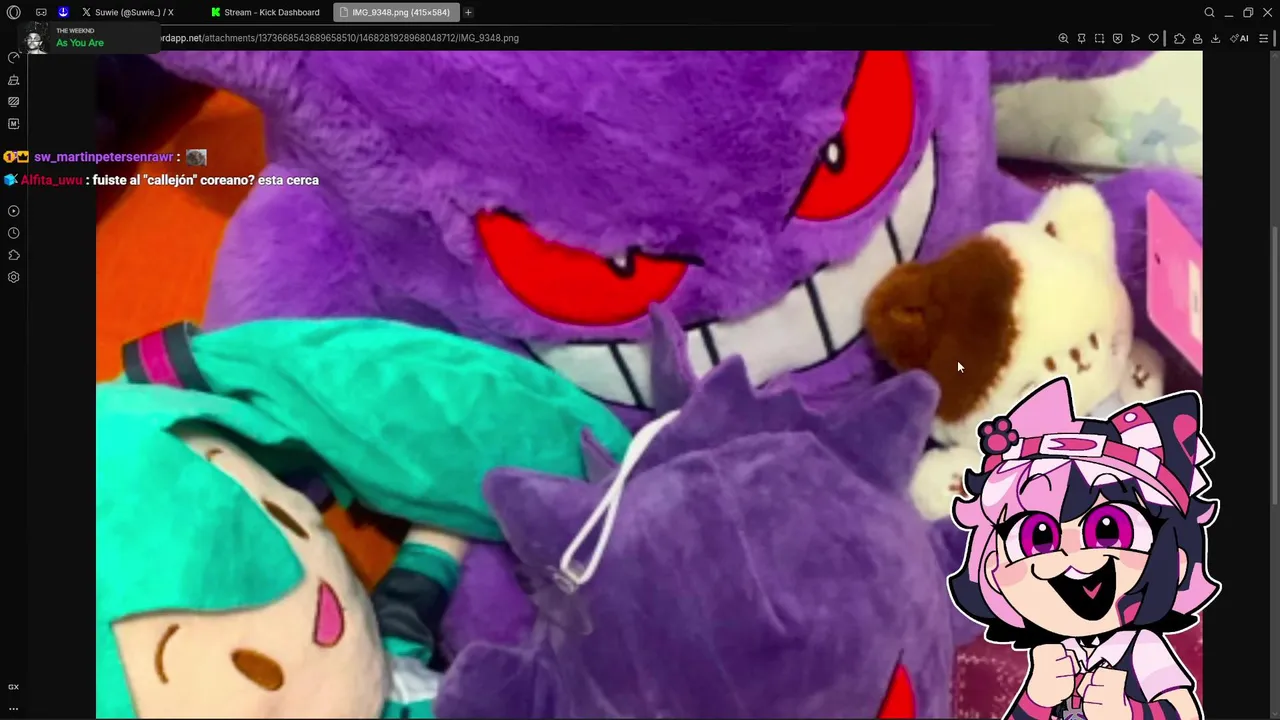This screenshot has height=720, width=1280.
Task: Click the address bar URL
Action: pos(340,38)
